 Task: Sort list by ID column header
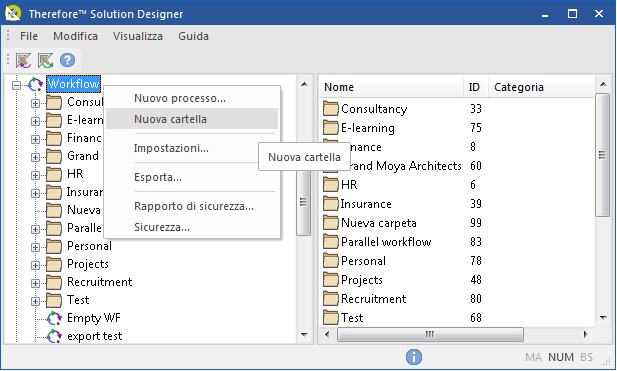pyautogui.click(x=476, y=87)
